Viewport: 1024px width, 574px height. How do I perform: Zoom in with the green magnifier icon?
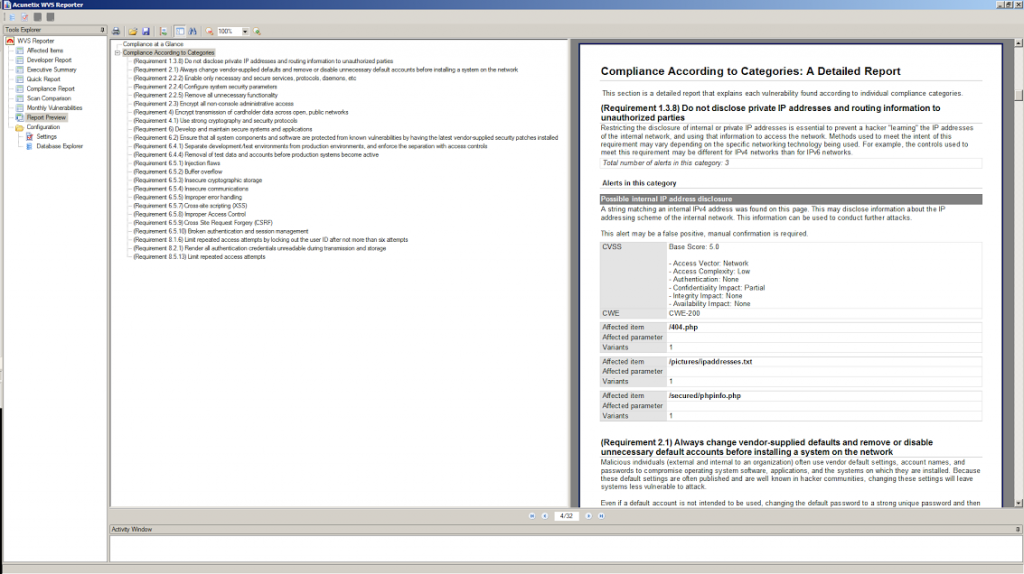coord(257,31)
